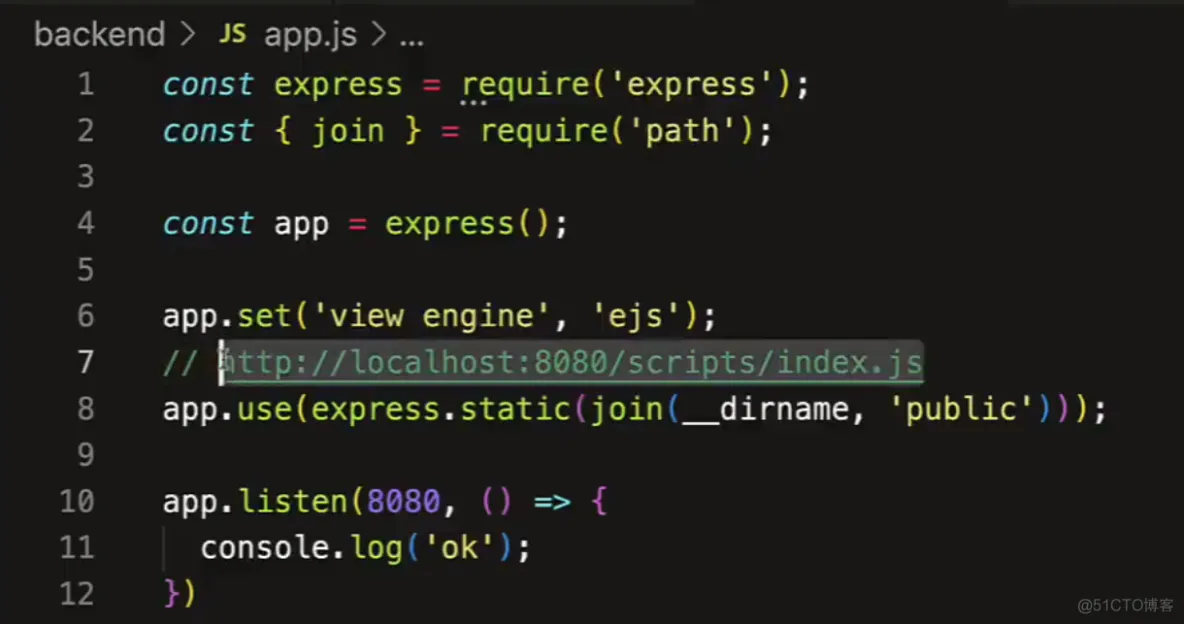Click the JS file icon in breadcrumb
Image resolution: width=1184 pixels, height=624 pixels.
(233, 34)
